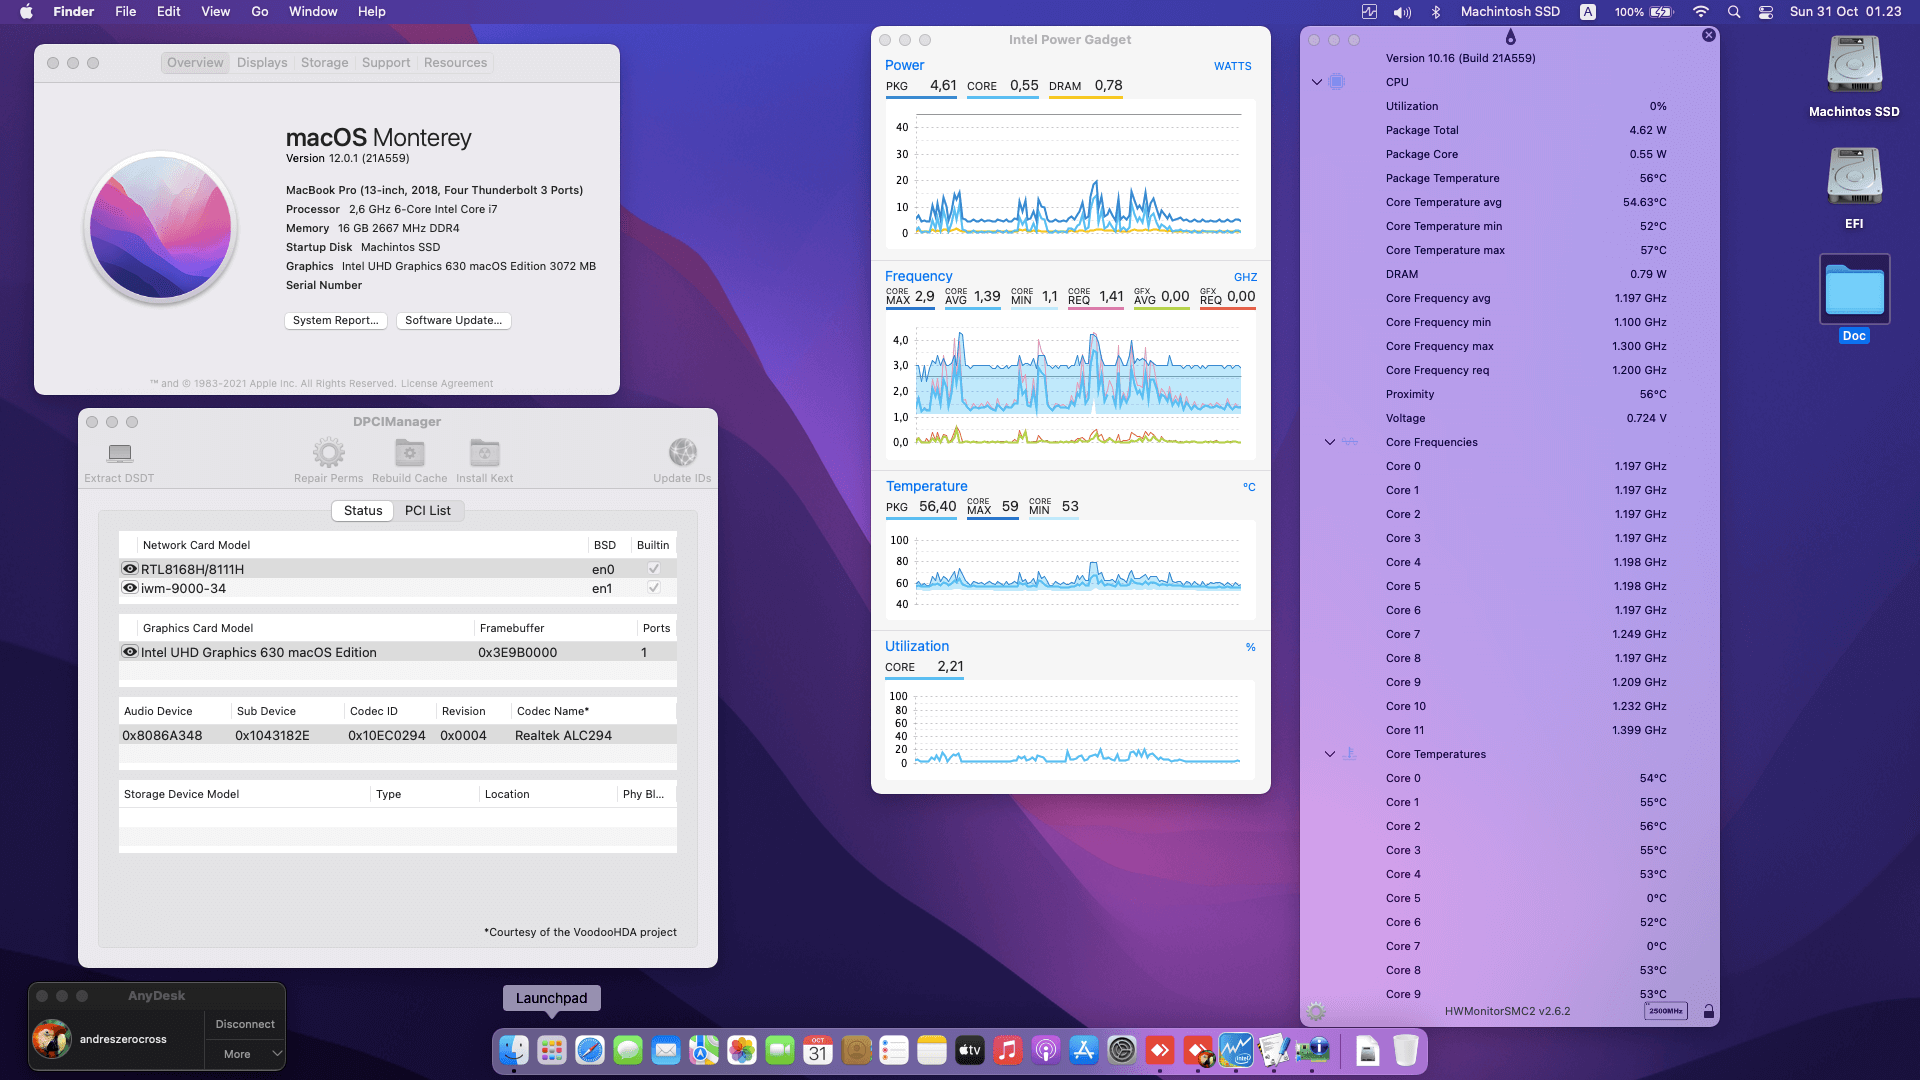1920x1080 pixels.
Task: Collapse the Core Temperatures group
Action: (x=1330, y=754)
